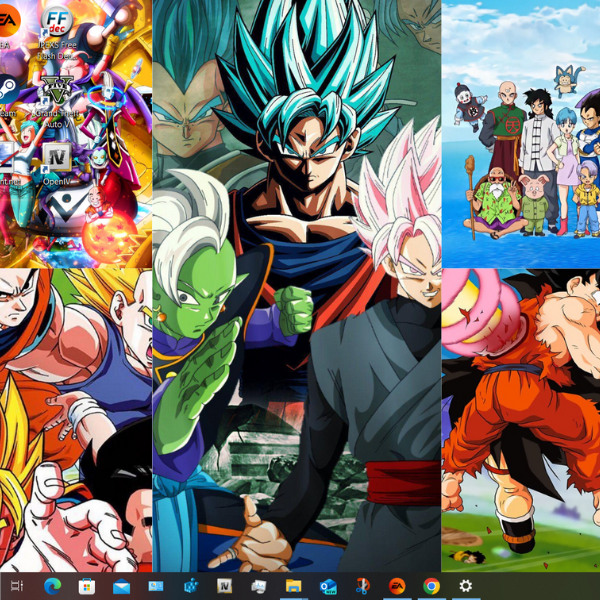The image size is (600, 600).
Task: Open Settings gear on the taskbar
Action: click(465, 586)
